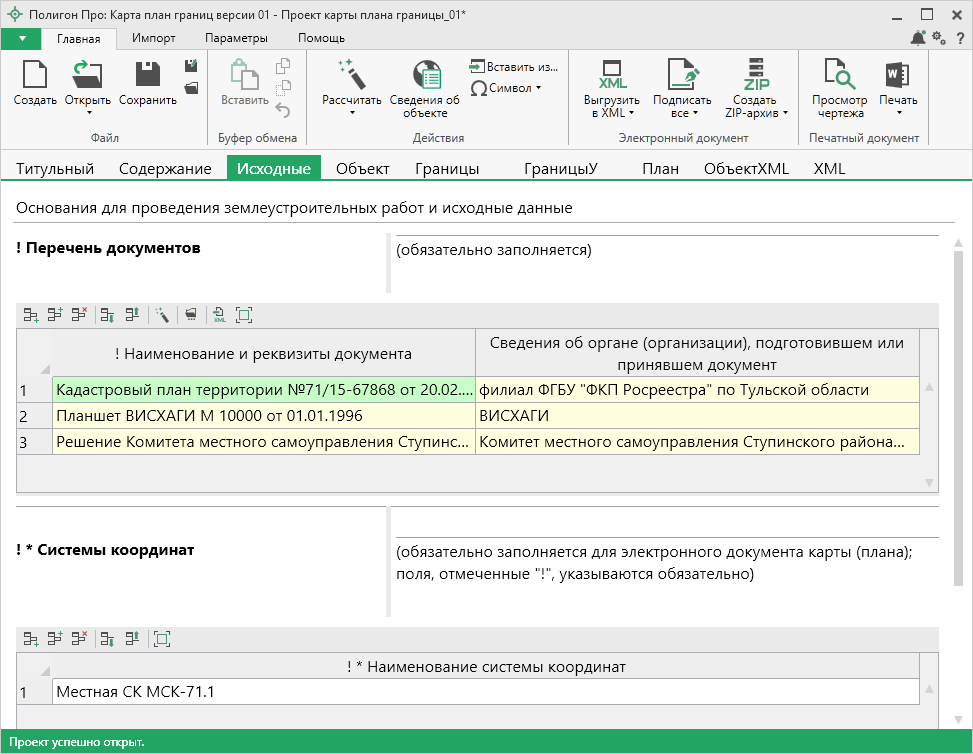Image resolution: width=973 pixels, height=754 pixels.
Task: Switch to the Границы tab
Action: [447, 168]
